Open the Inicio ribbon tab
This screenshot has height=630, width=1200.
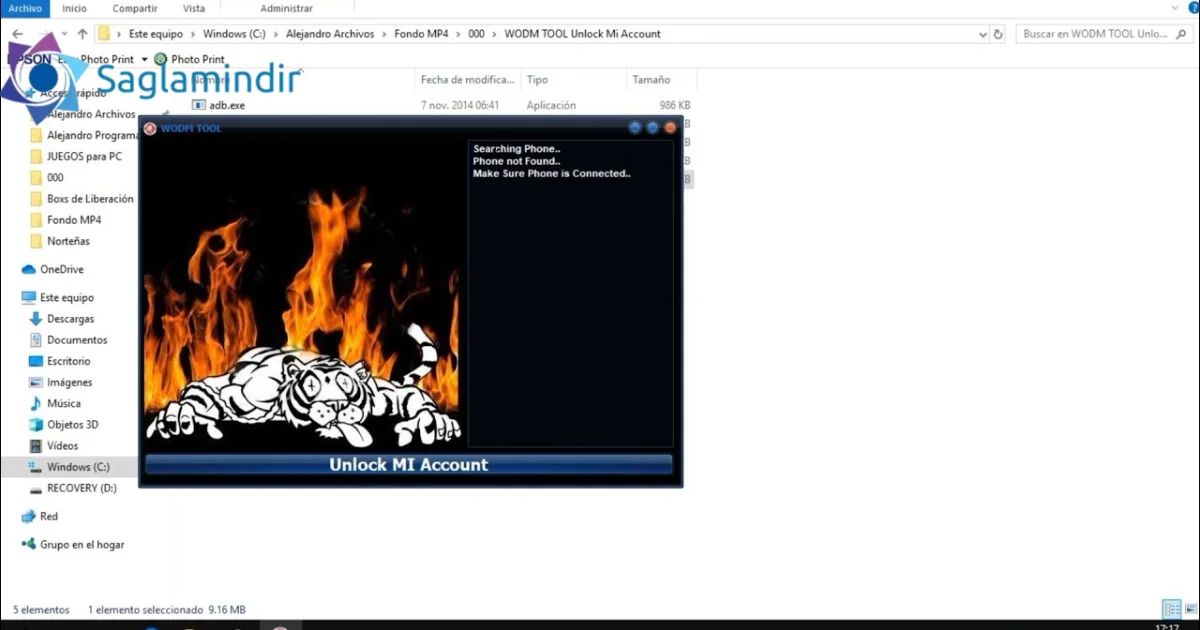[x=74, y=8]
